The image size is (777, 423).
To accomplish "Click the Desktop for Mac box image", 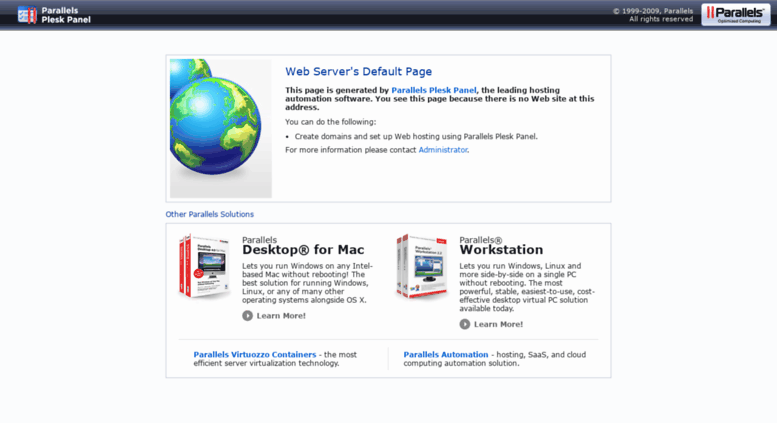I will point(204,266).
